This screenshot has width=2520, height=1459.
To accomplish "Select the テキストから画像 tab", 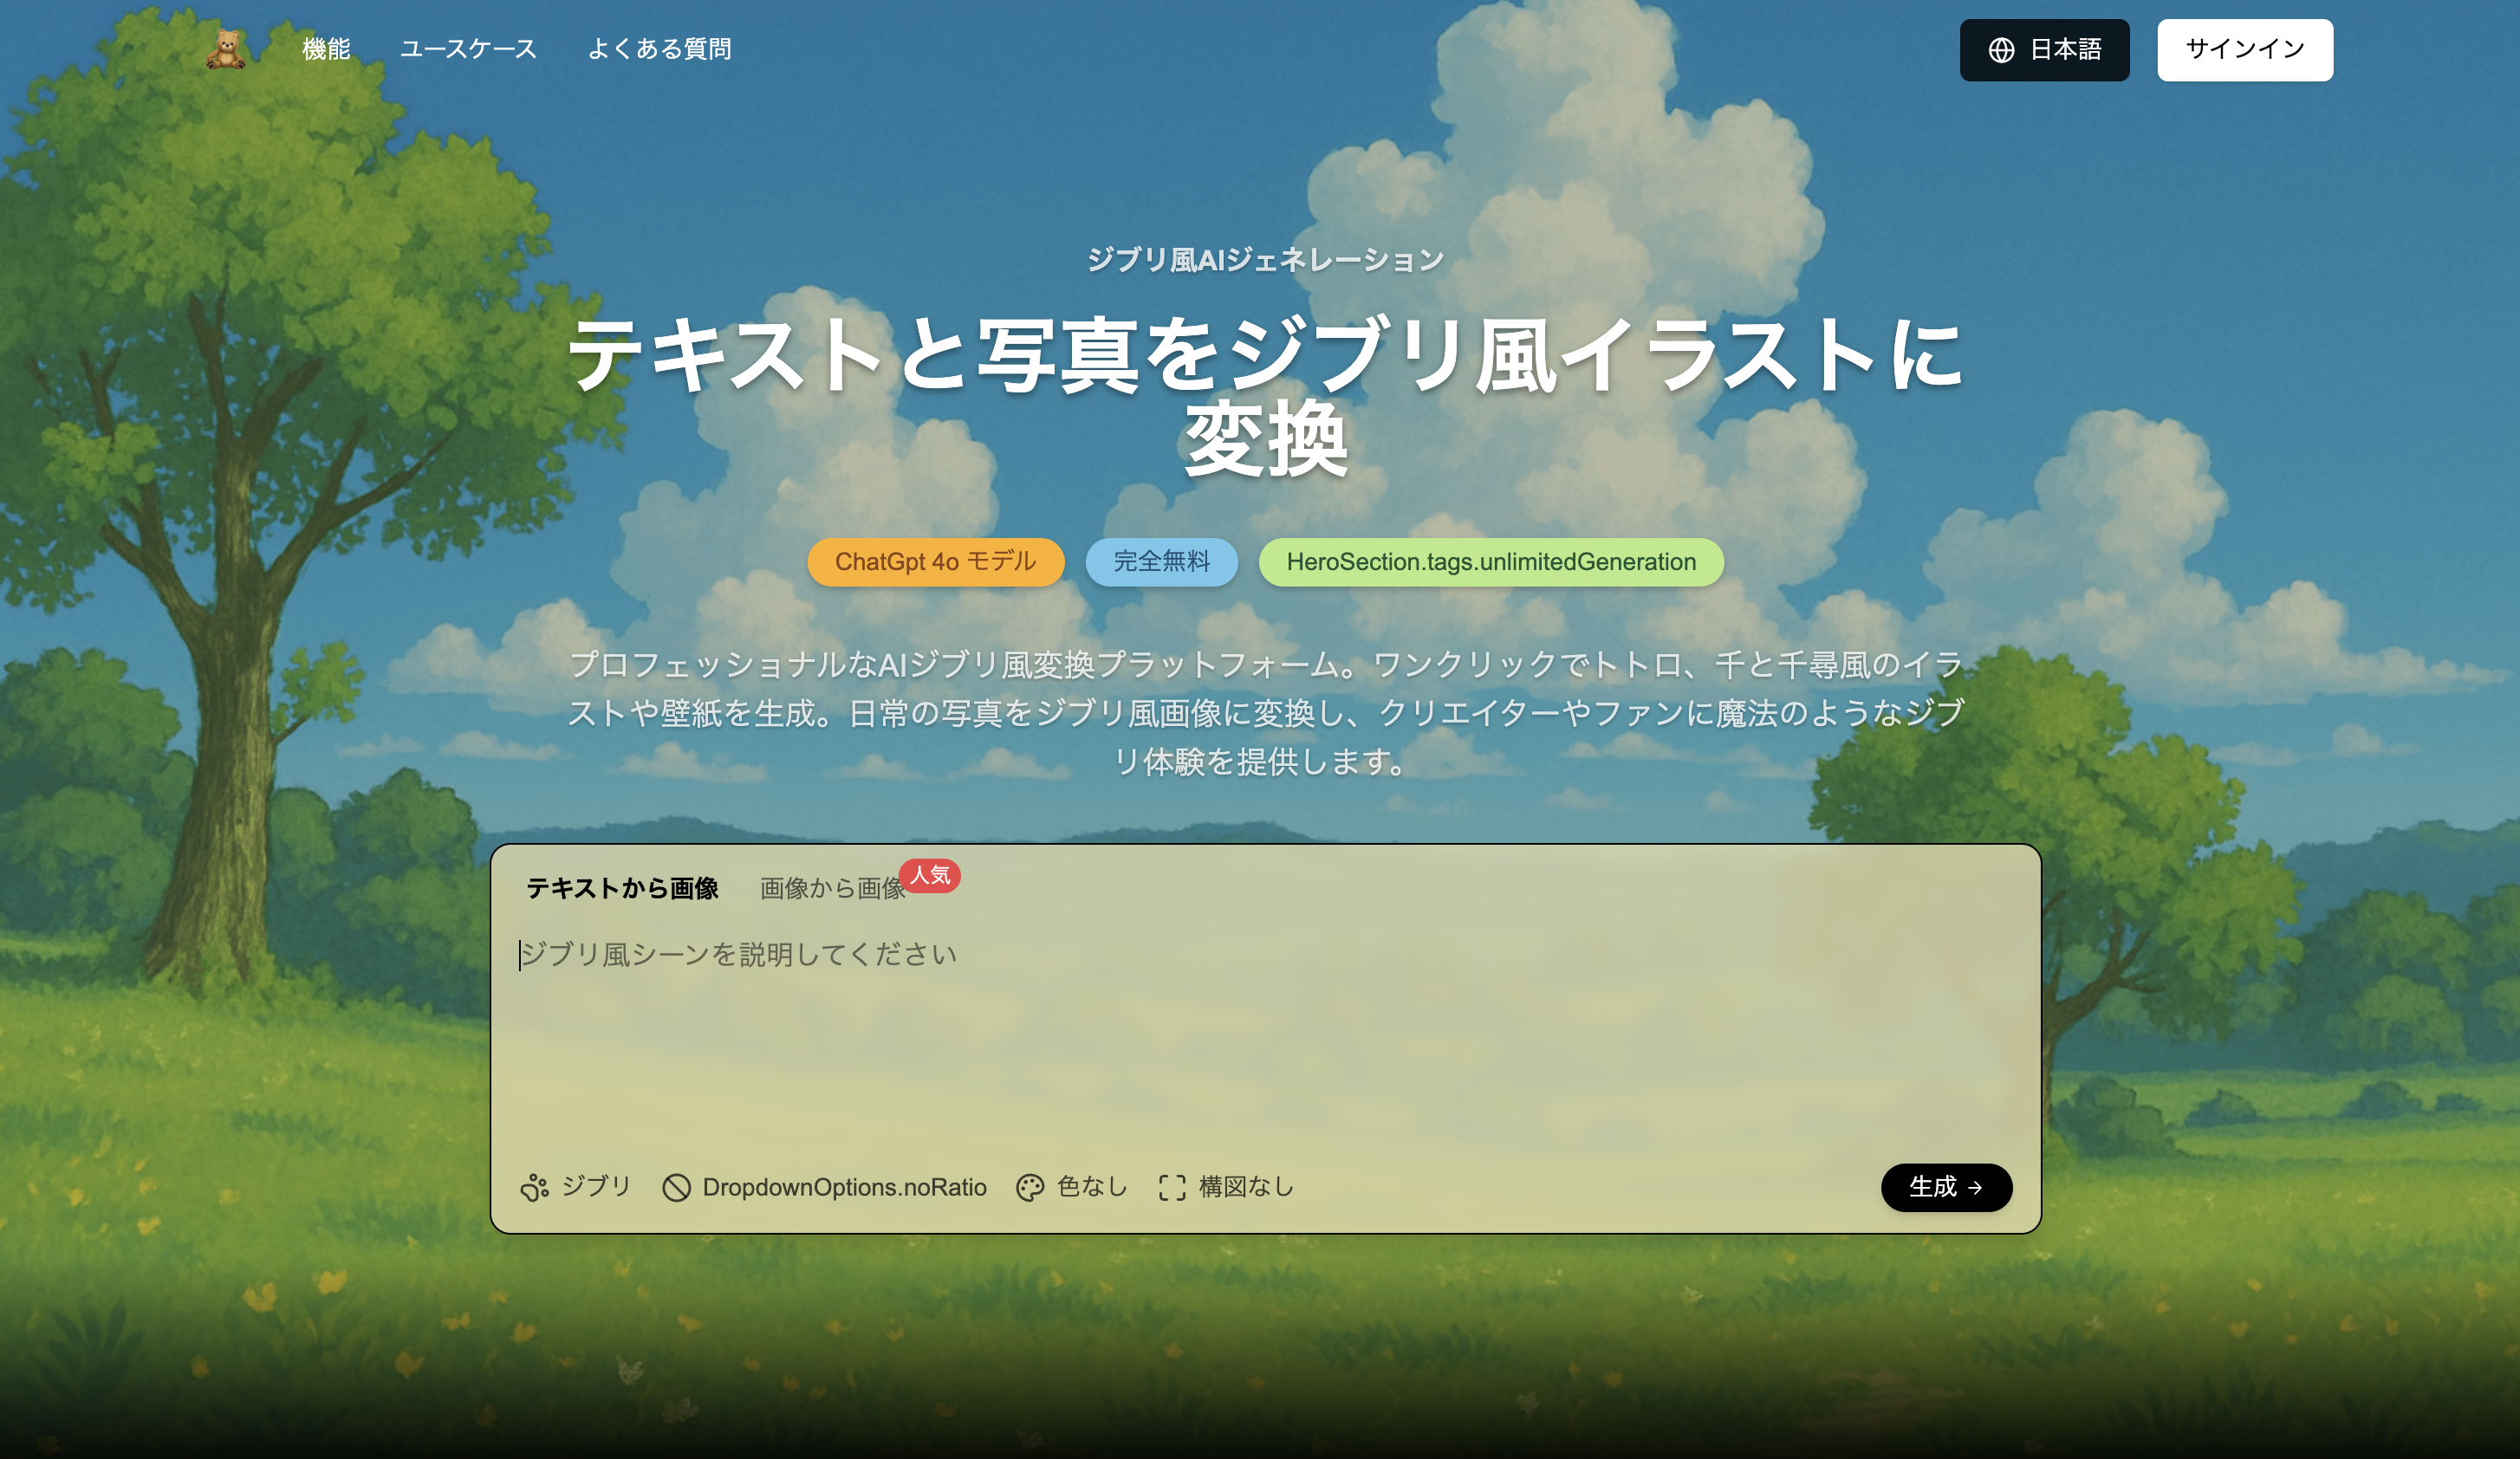I will (x=622, y=888).
